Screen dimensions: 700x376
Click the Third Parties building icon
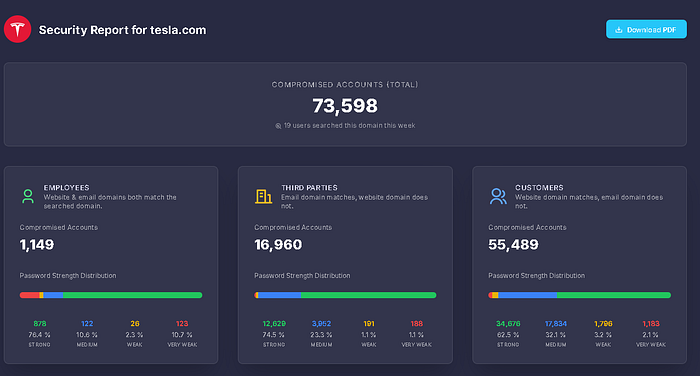tap(263, 196)
